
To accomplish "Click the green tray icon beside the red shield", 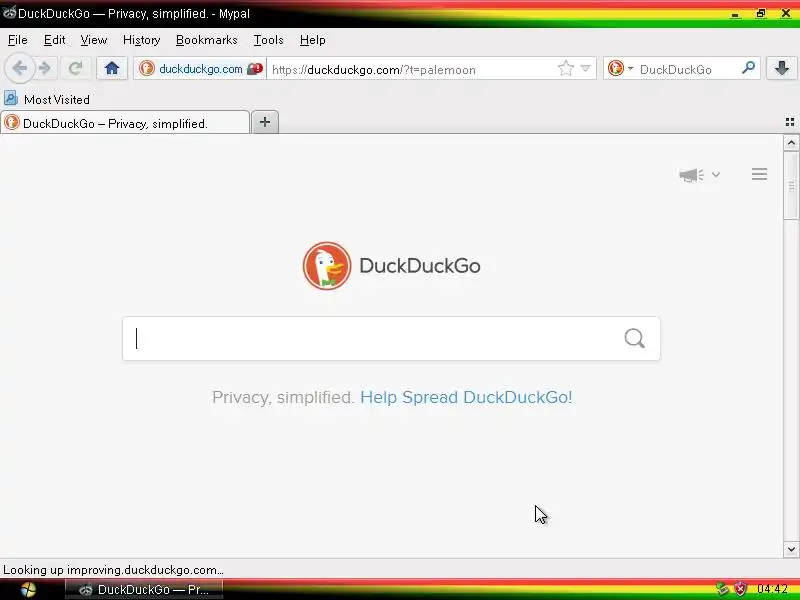I will (x=722, y=589).
